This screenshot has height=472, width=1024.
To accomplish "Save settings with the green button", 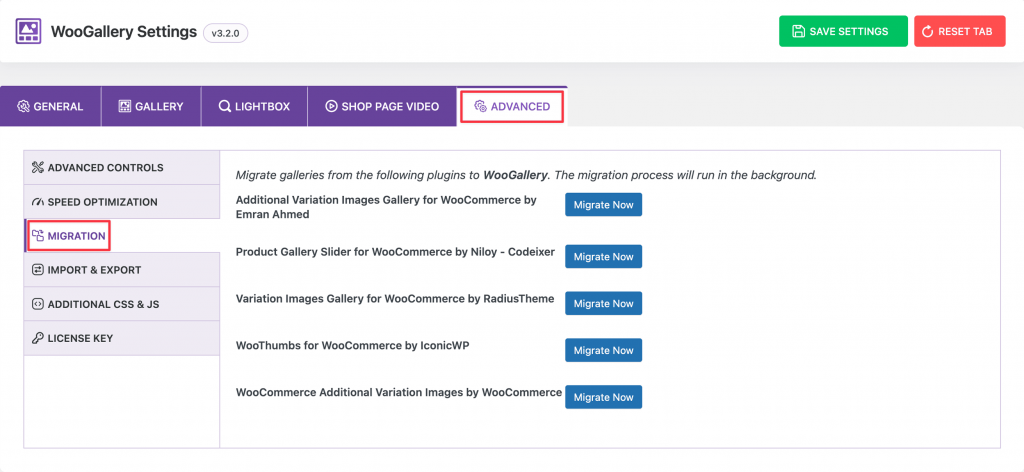I will pyautogui.click(x=843, y=31).
